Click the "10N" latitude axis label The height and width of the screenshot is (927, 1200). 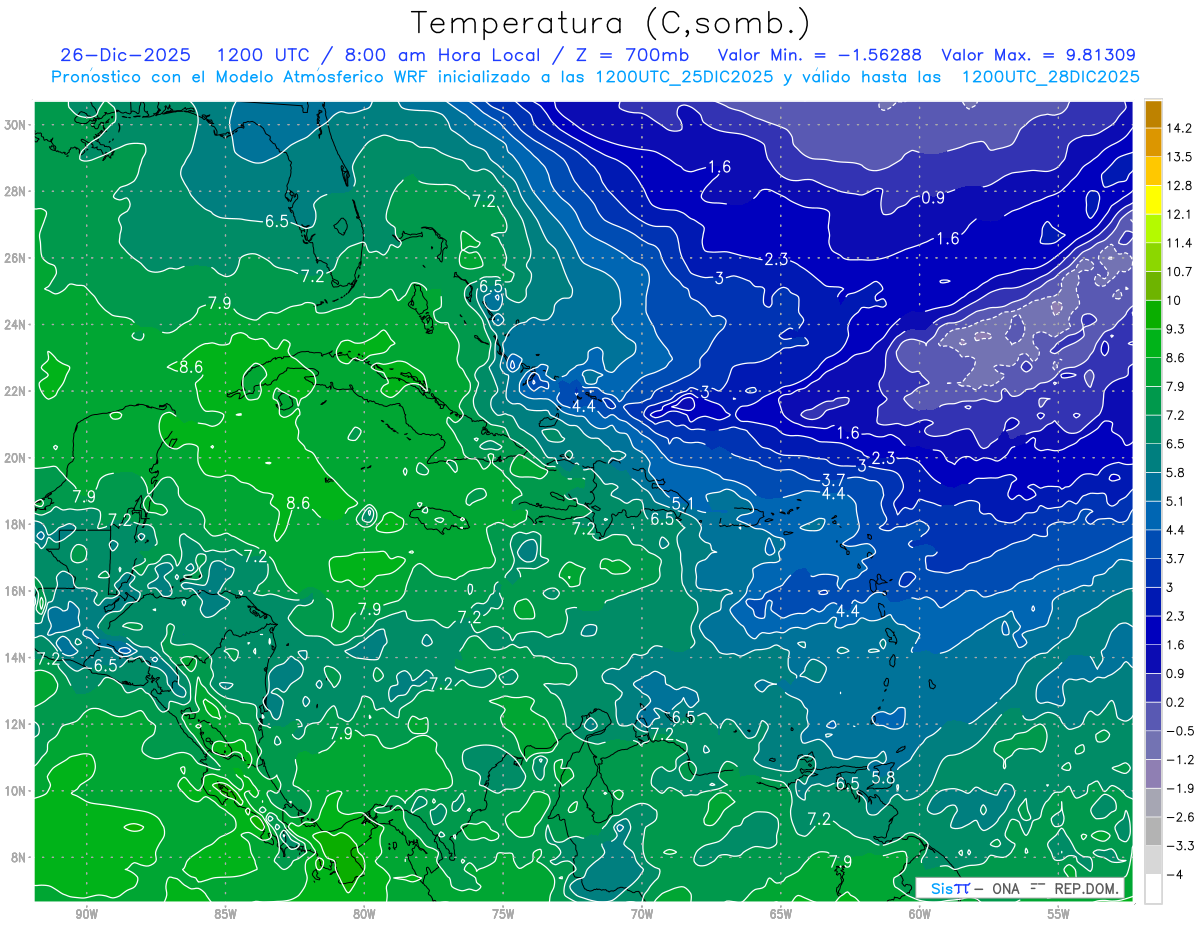(x=15, y=790)
